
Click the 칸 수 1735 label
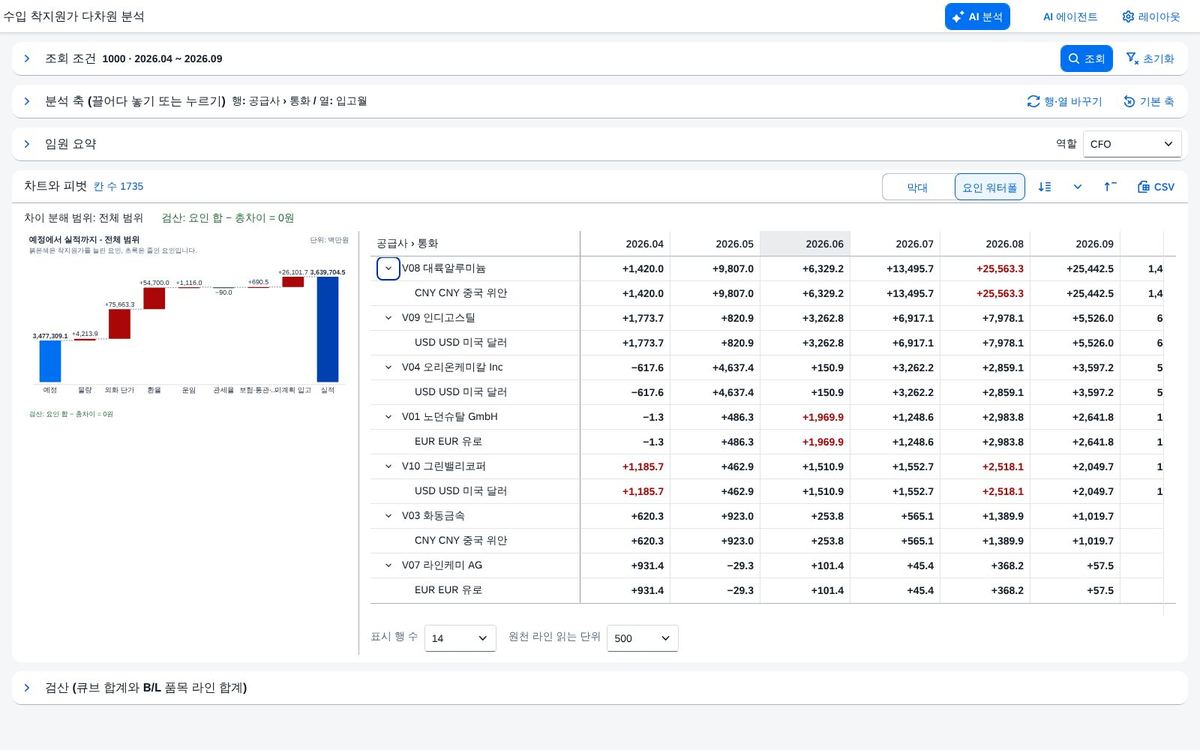pyautogui.click(x=119, y=187)
